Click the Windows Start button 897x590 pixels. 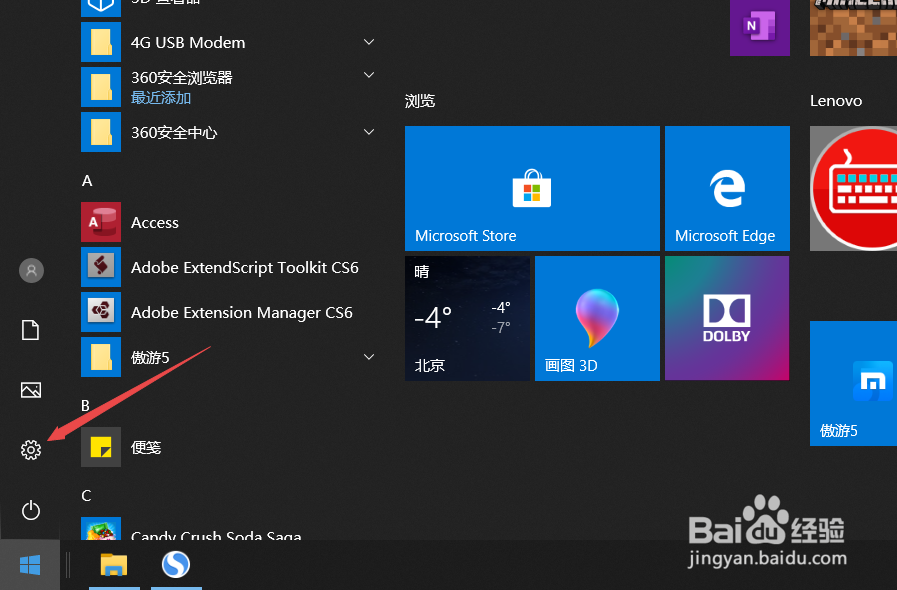(x=30, y=565)
